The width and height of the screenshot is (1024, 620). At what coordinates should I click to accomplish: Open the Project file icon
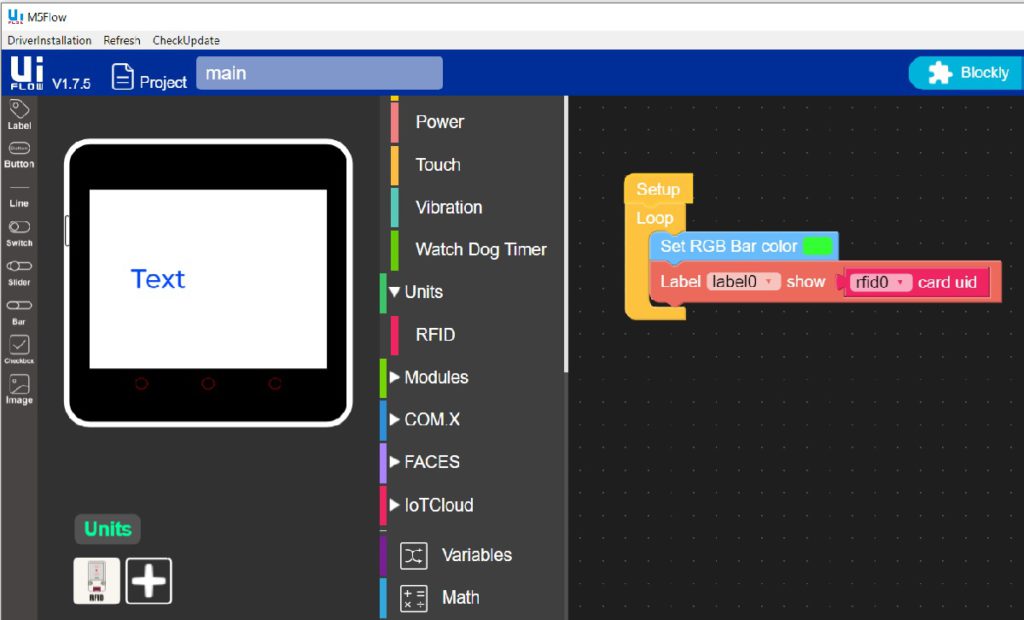pos(122,76)
